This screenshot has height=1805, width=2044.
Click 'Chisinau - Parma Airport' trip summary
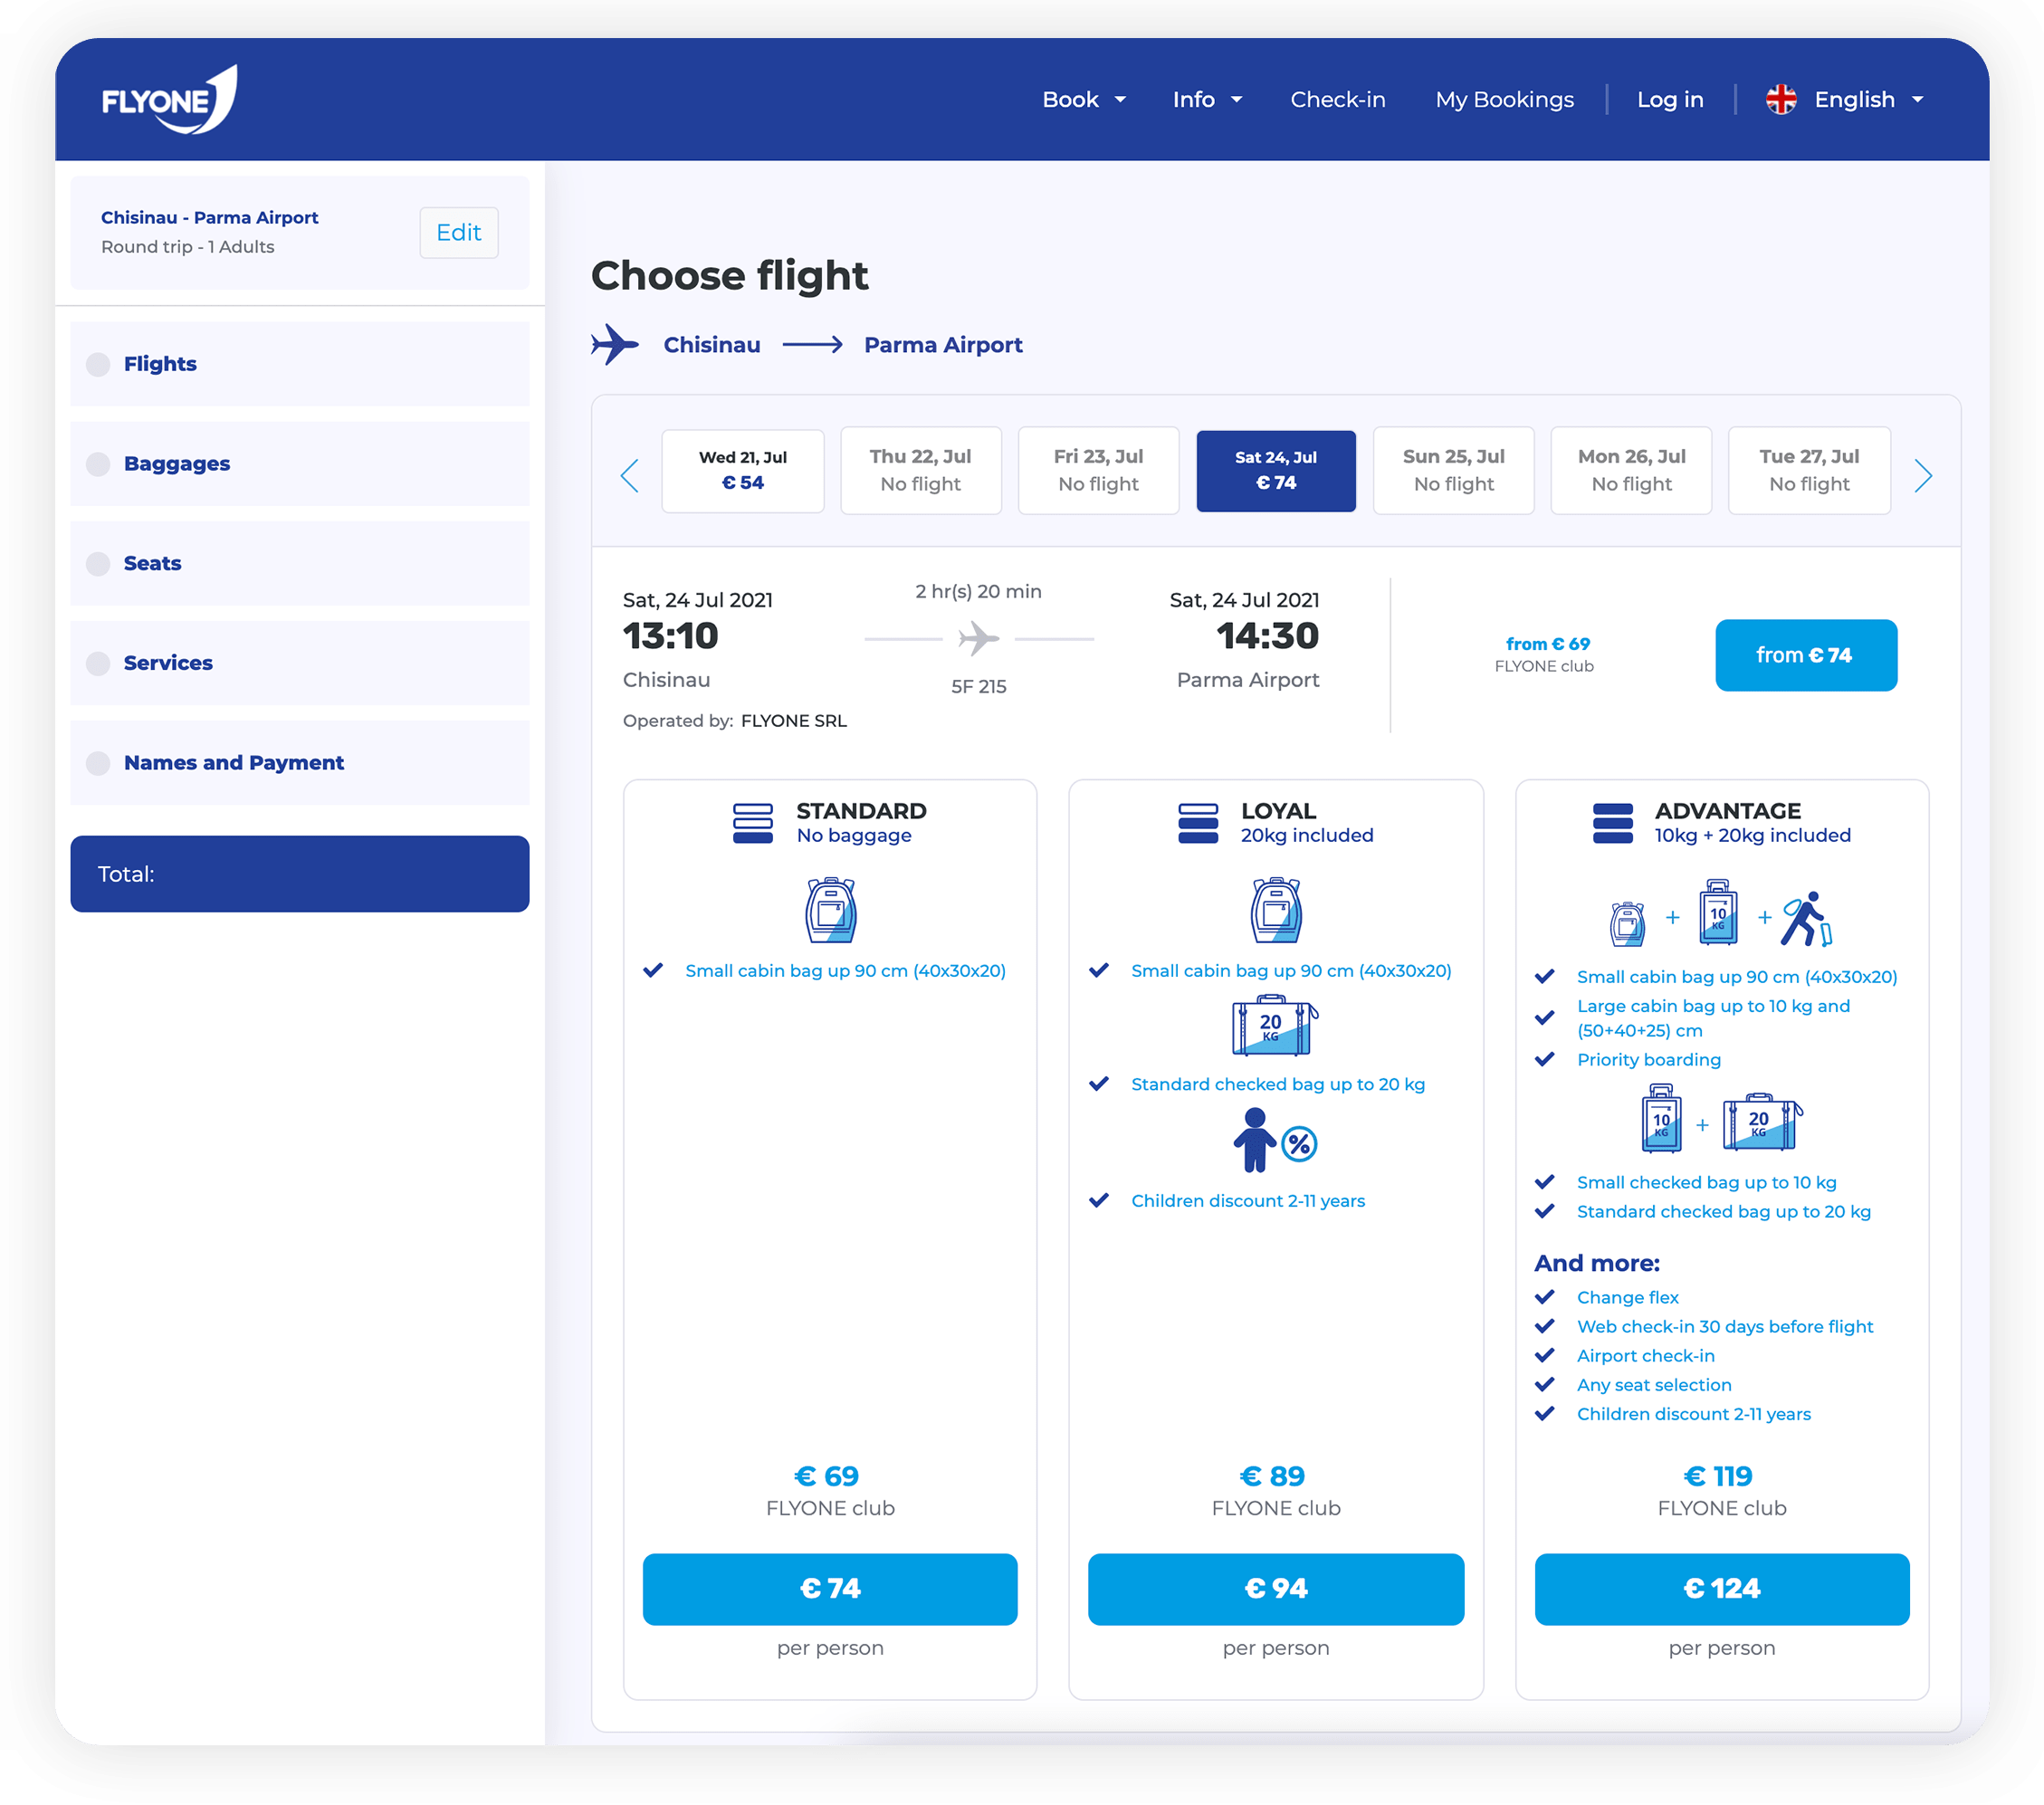209,217
